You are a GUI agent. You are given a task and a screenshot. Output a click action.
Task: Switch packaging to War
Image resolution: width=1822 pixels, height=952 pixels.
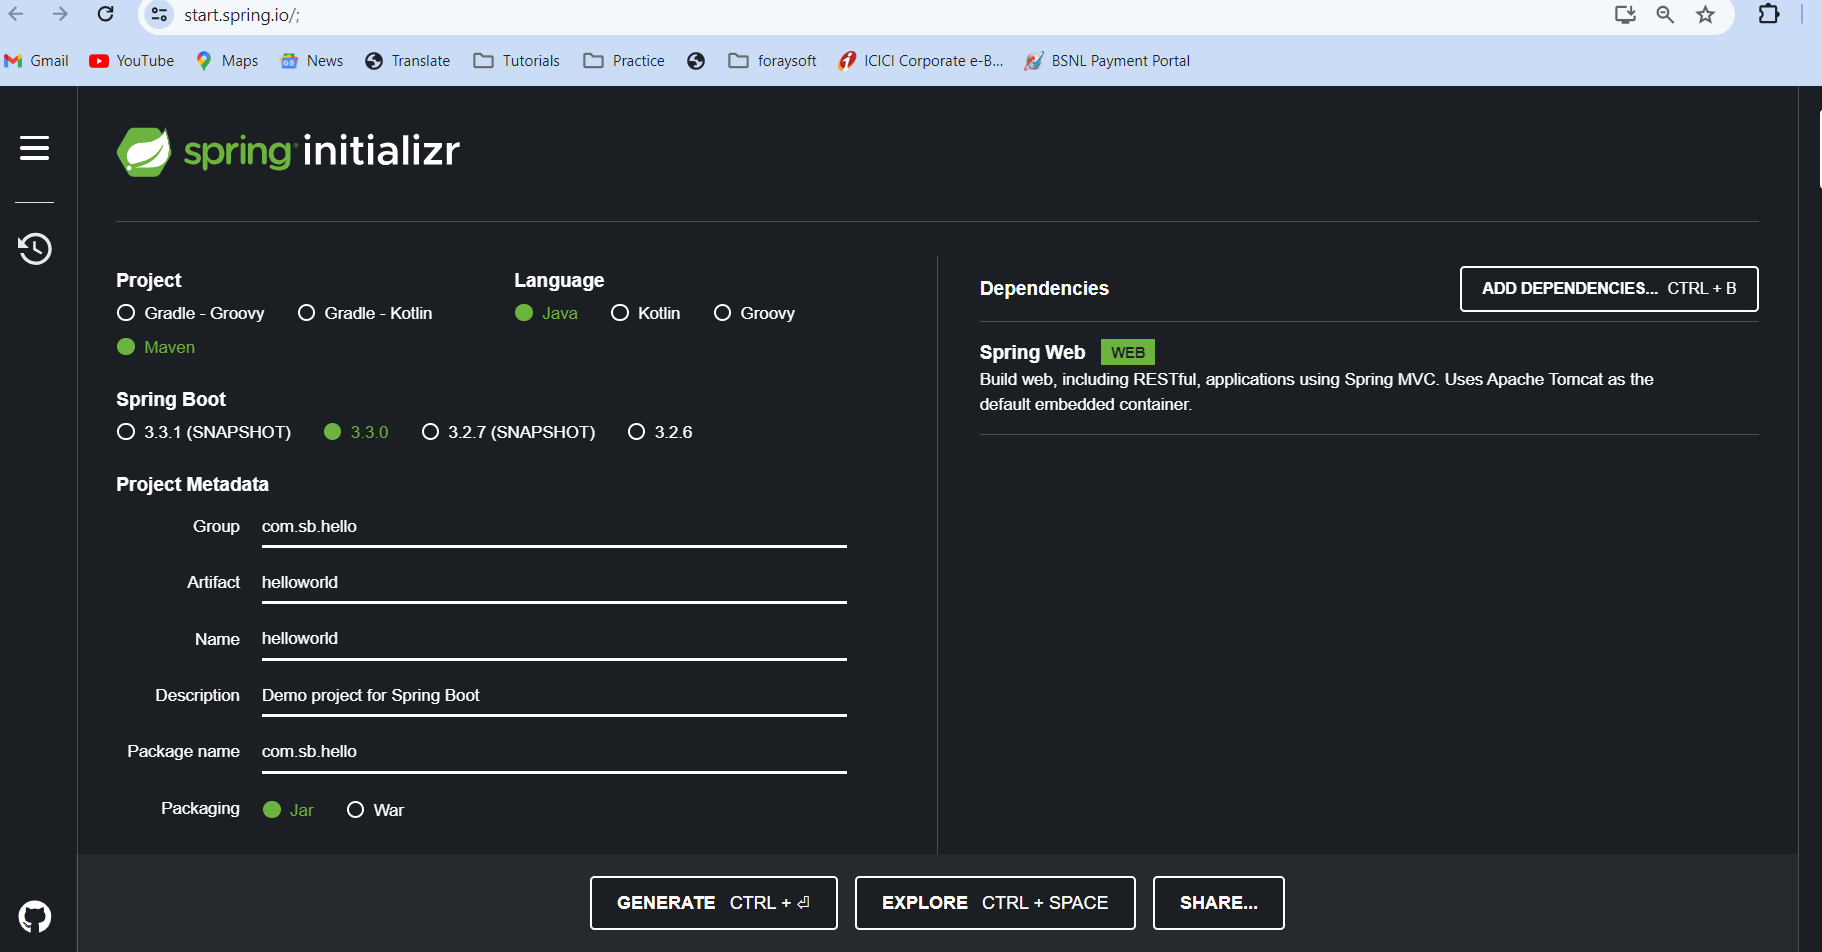(x=355, y=810)
